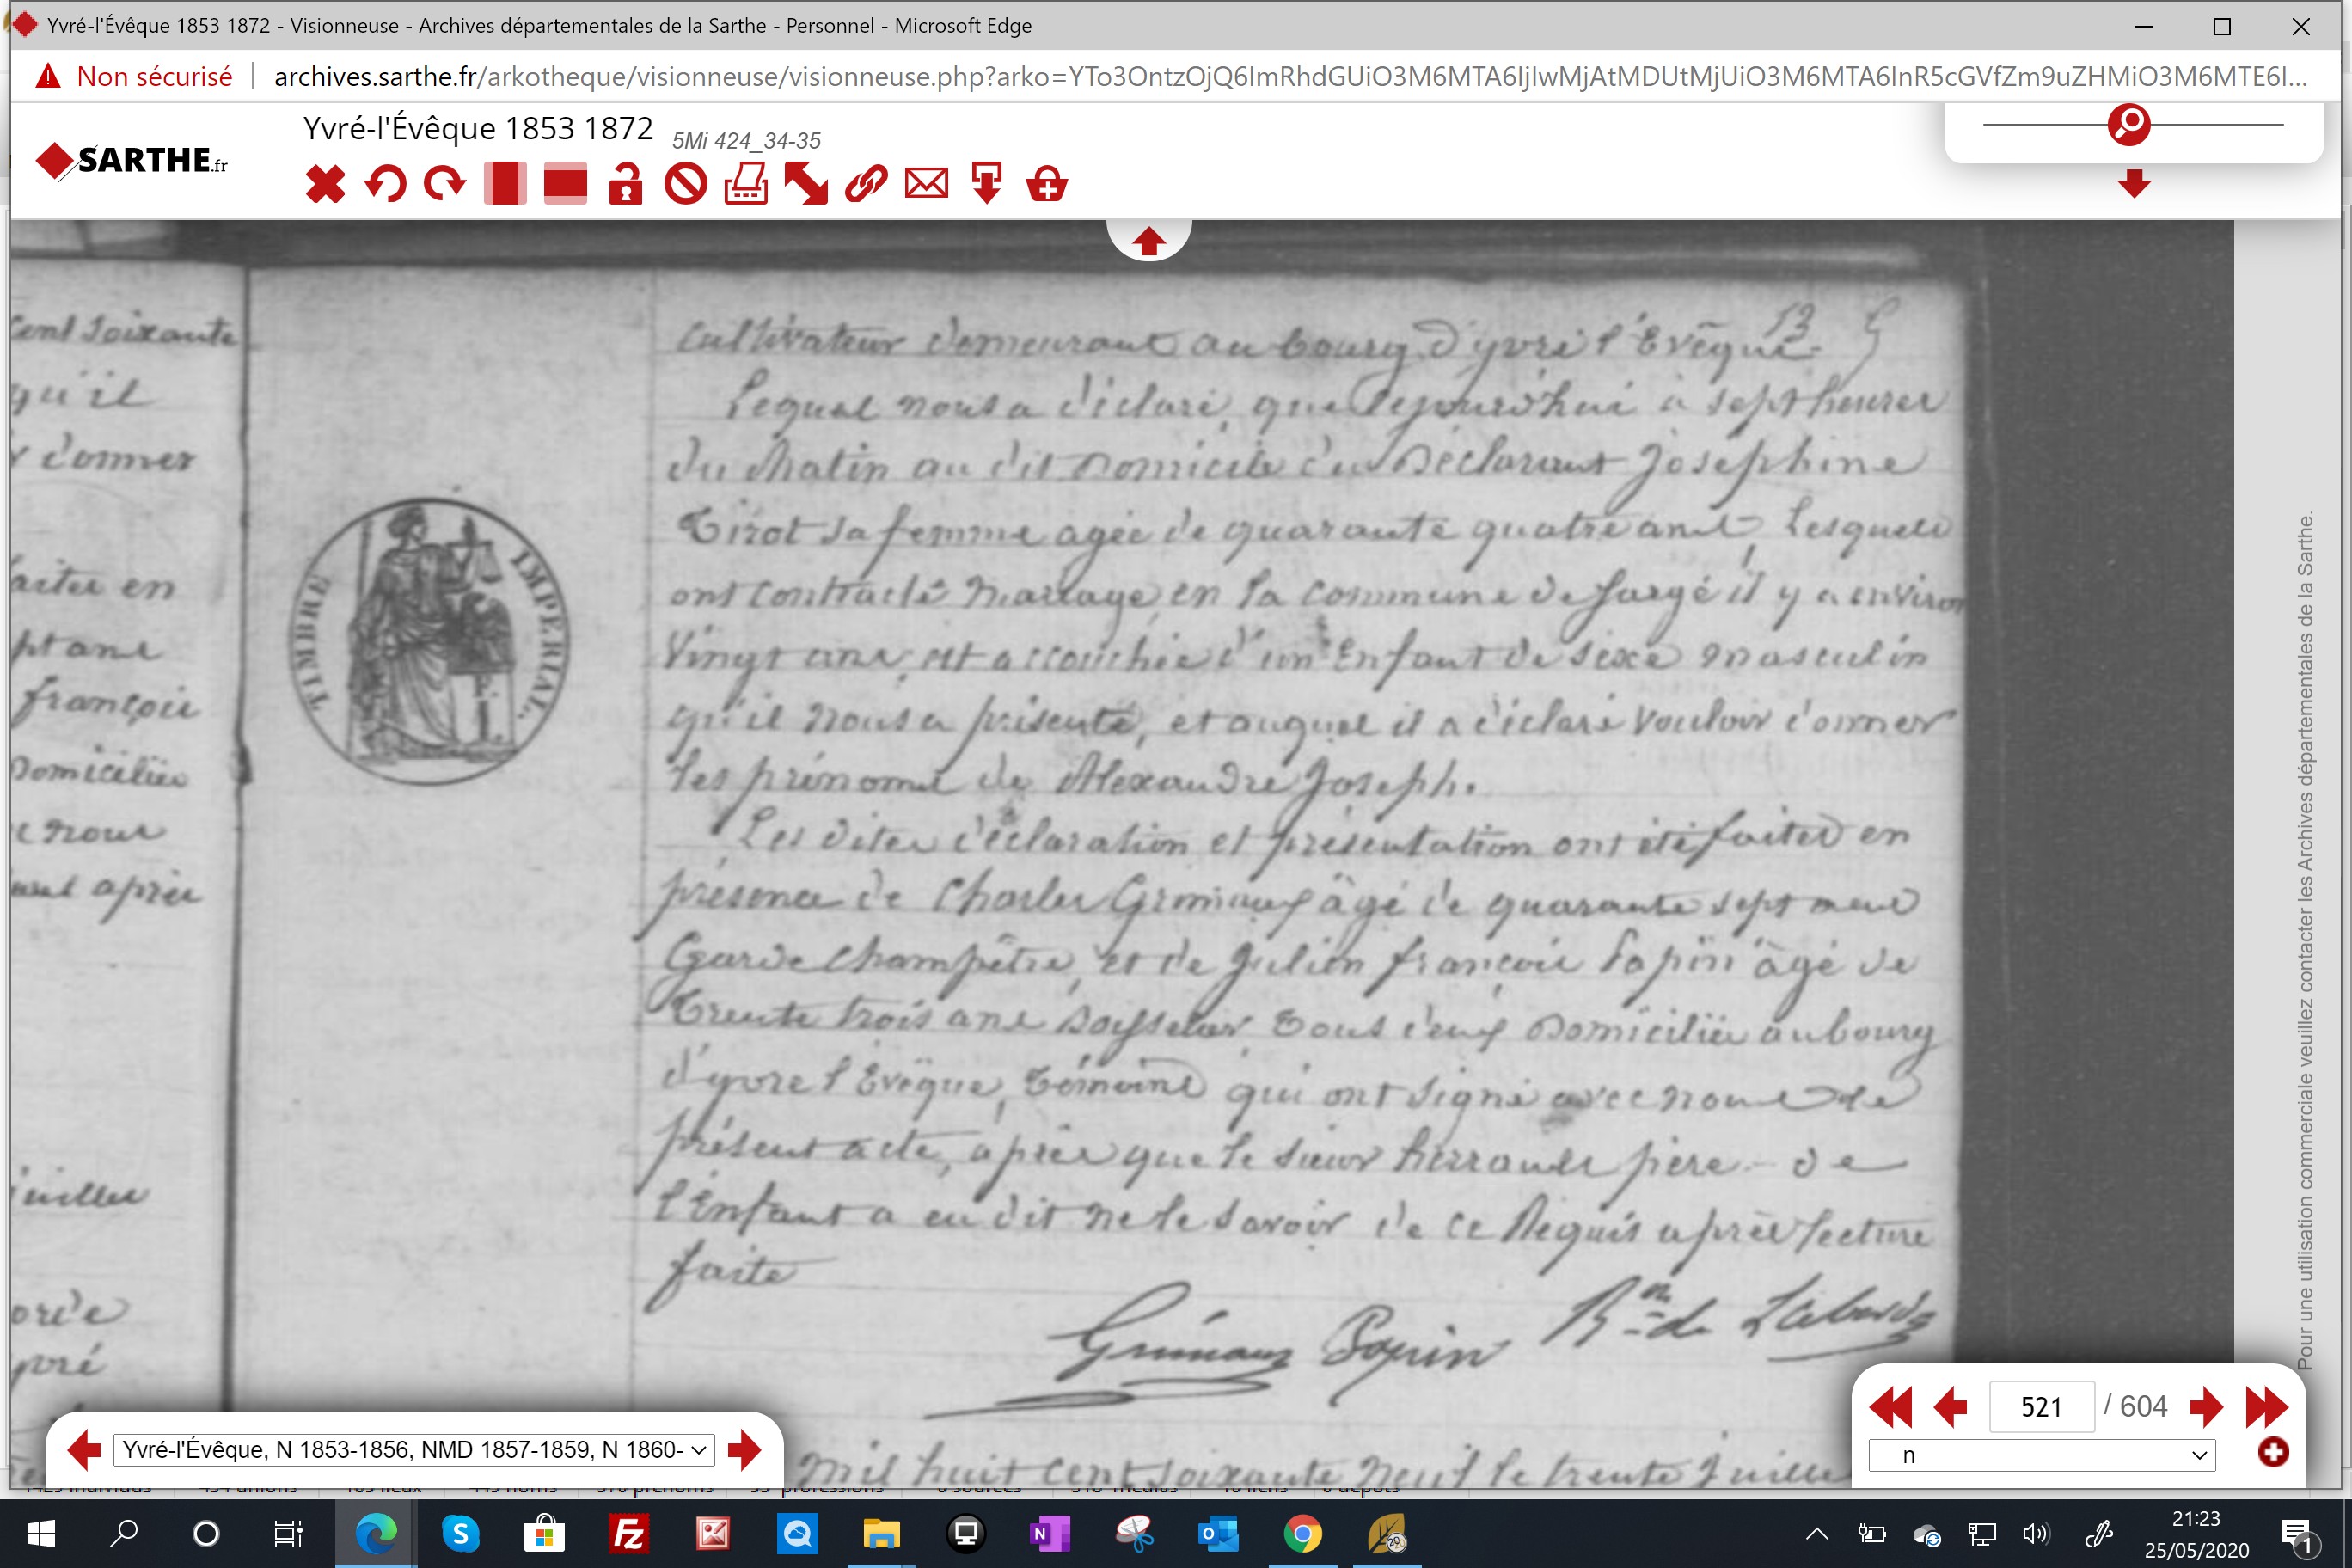Toggle the red prohibited circle icon
Screen dimensions: 2352x1568
click(x=686, y=184)
